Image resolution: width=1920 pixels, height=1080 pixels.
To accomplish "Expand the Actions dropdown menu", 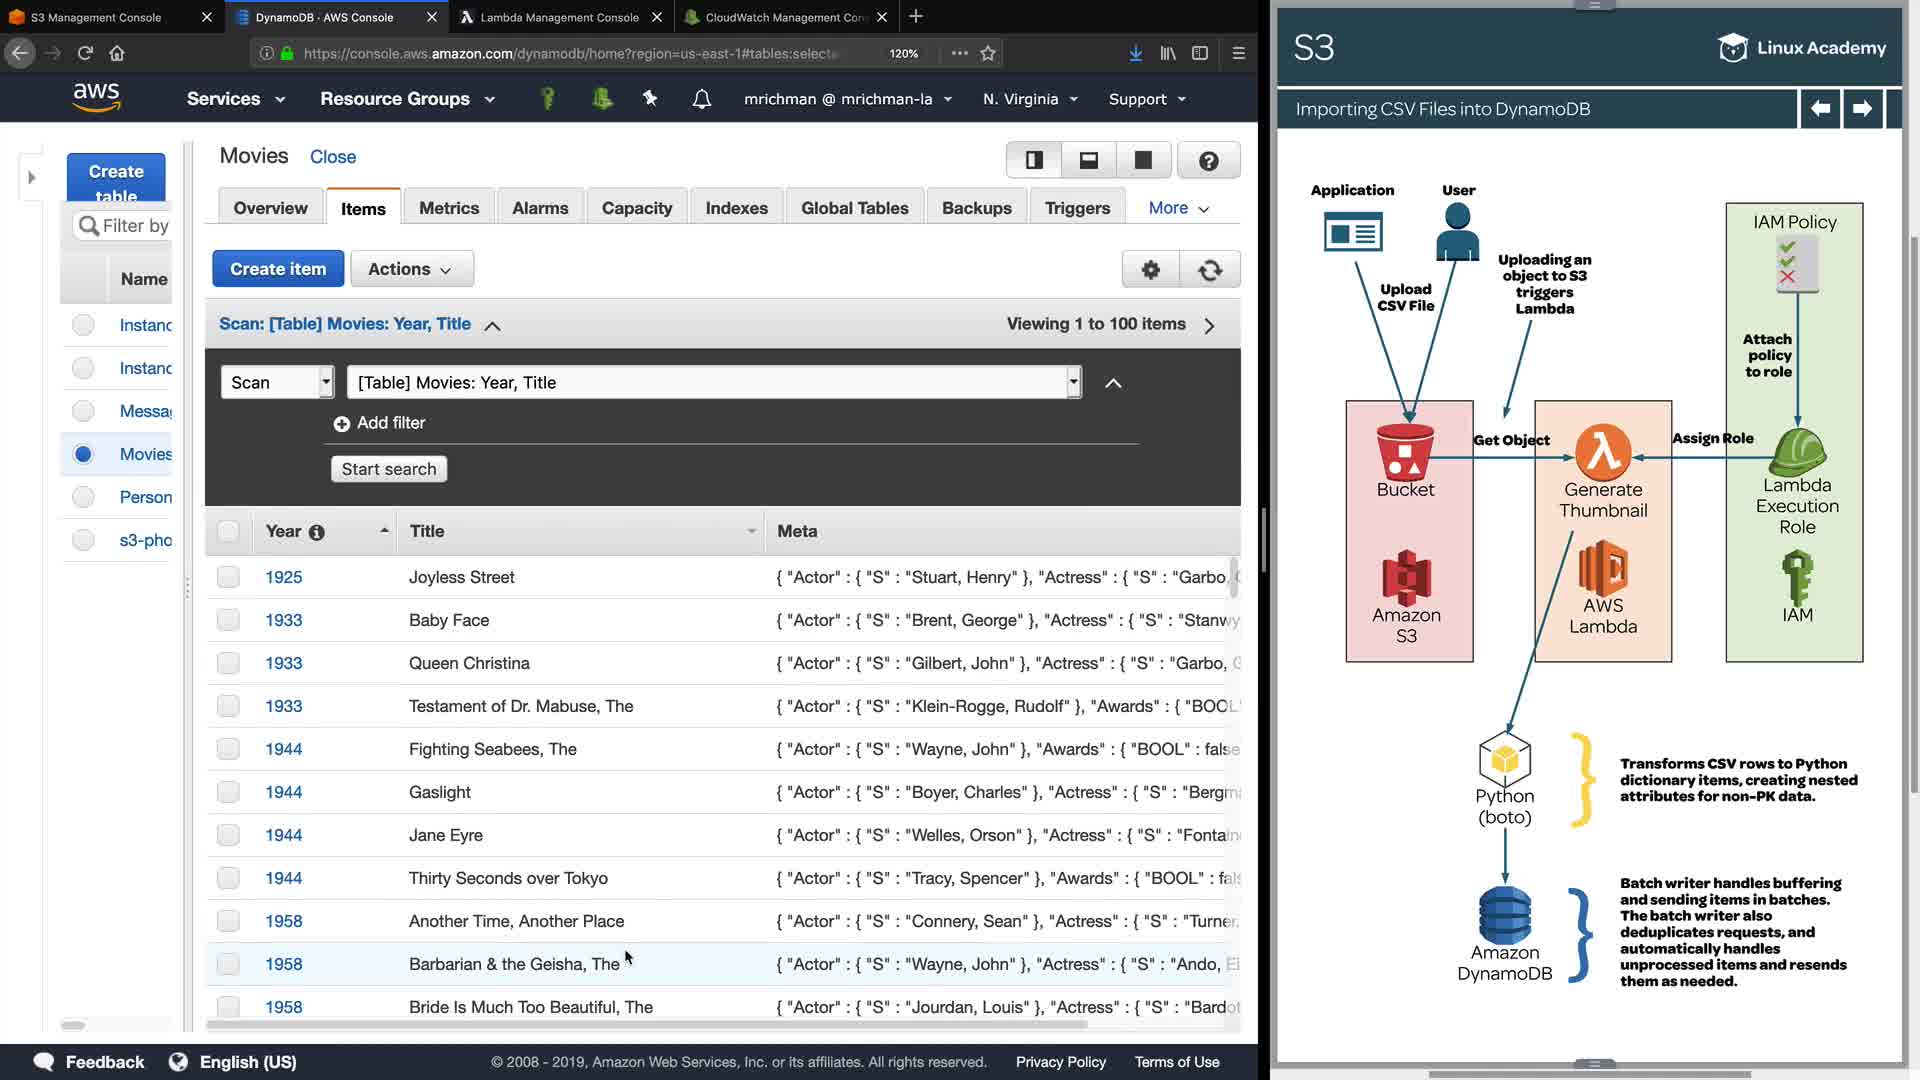I will (411, 269).
